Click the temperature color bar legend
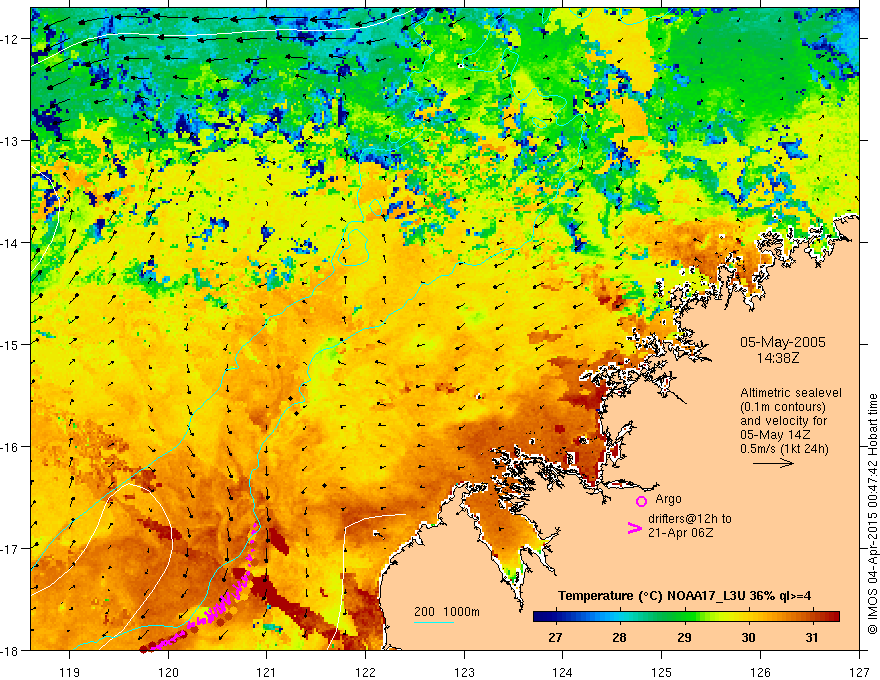The image size is (880, 680). pyautogui.click(x=686, y=617)
